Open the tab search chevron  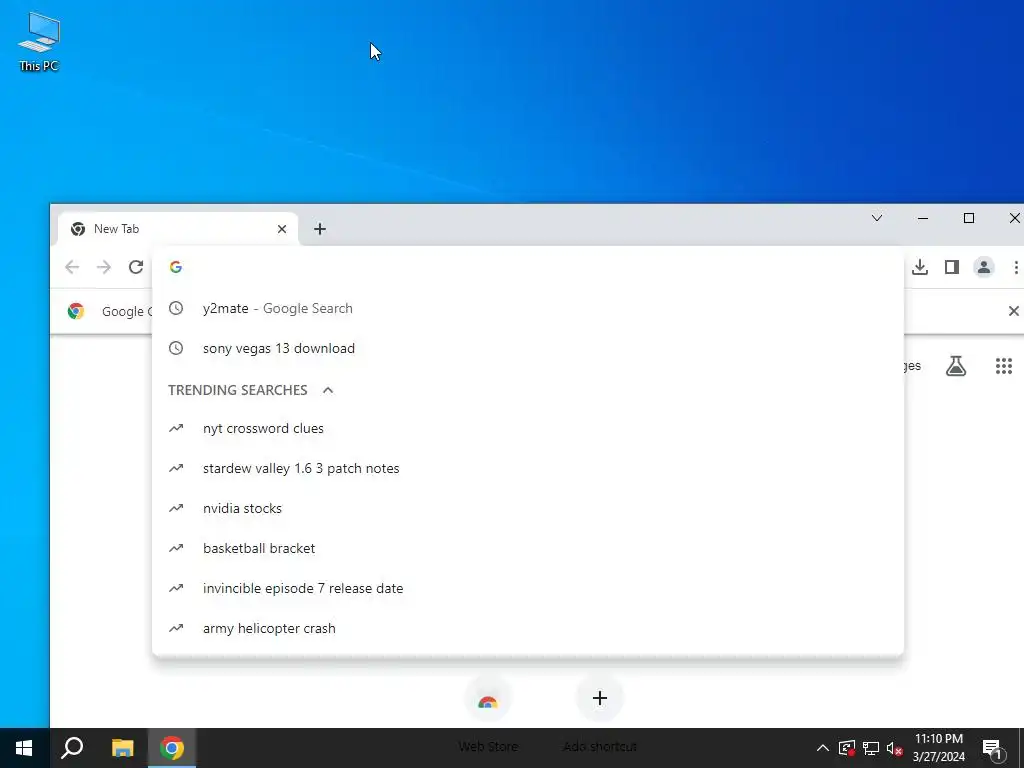coord(877,218)
